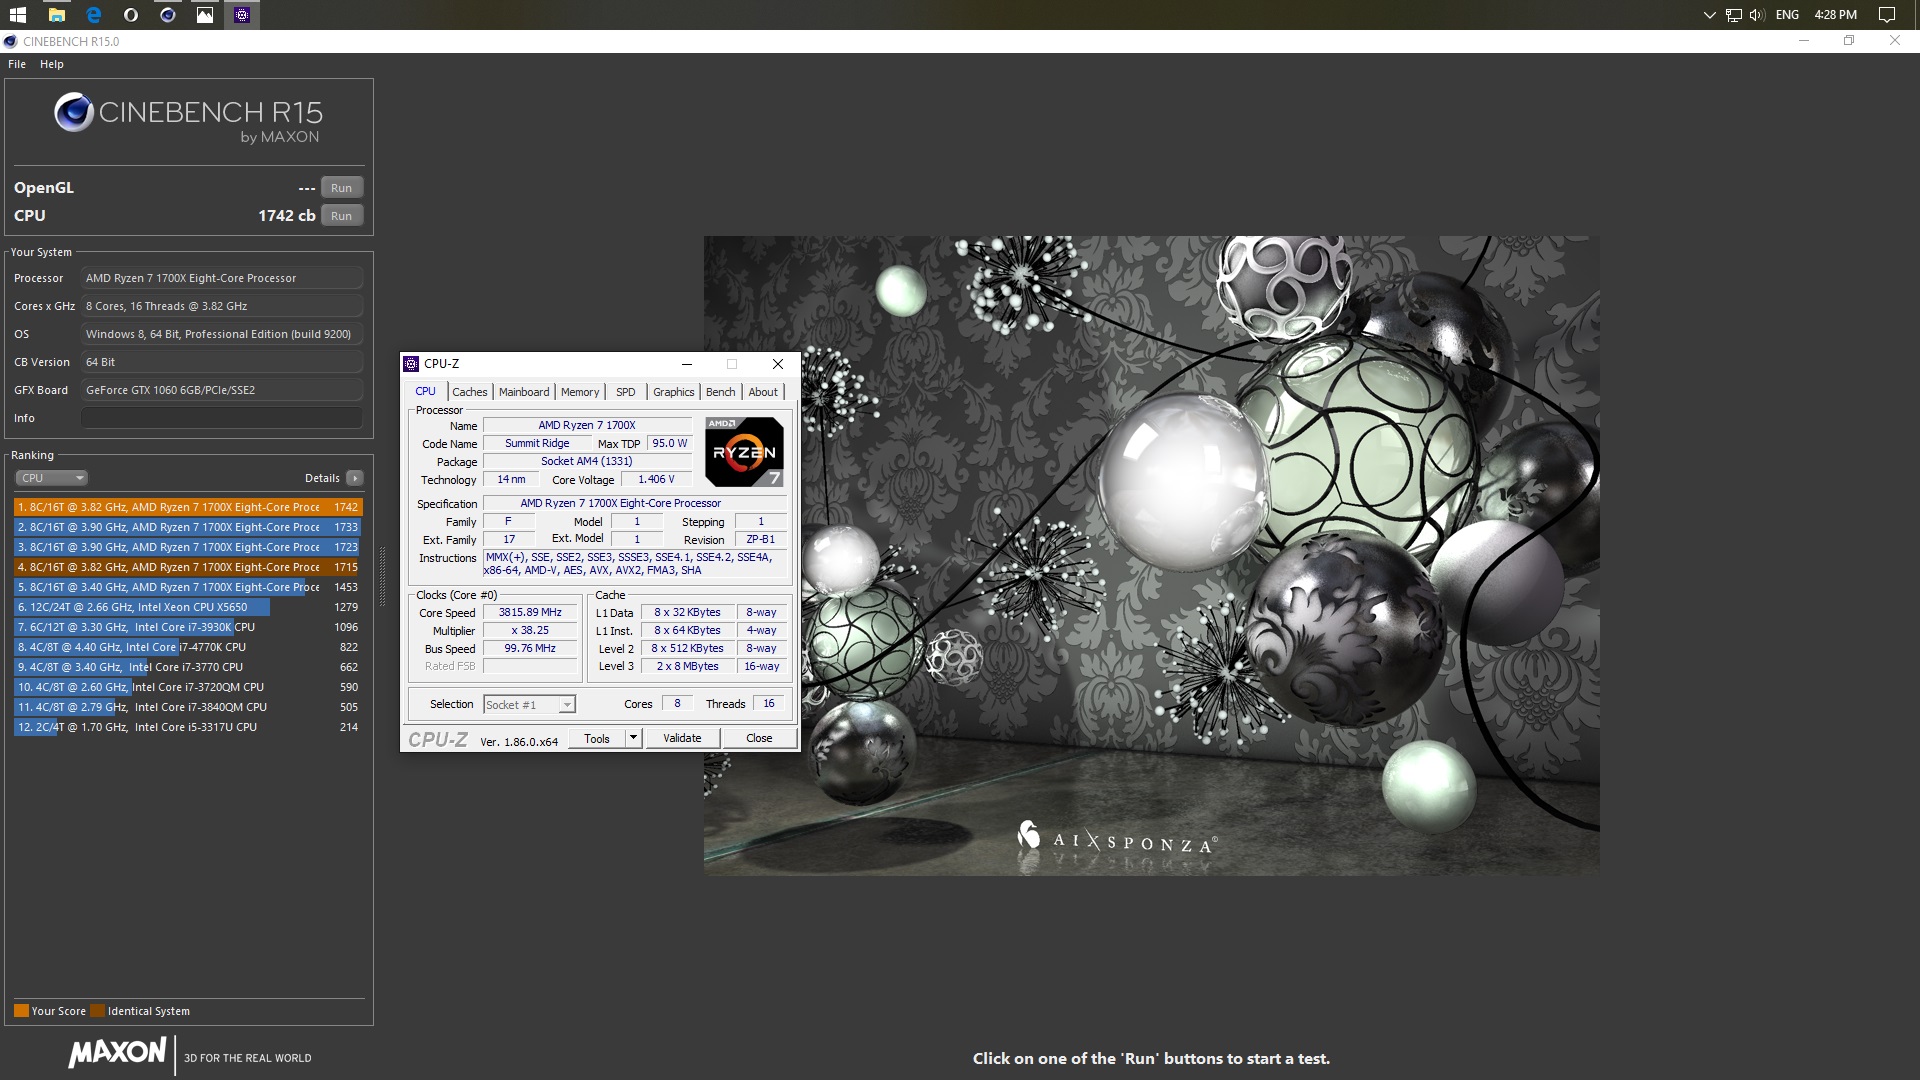Click the Tools button in CPU-Z

coord(597,739)
